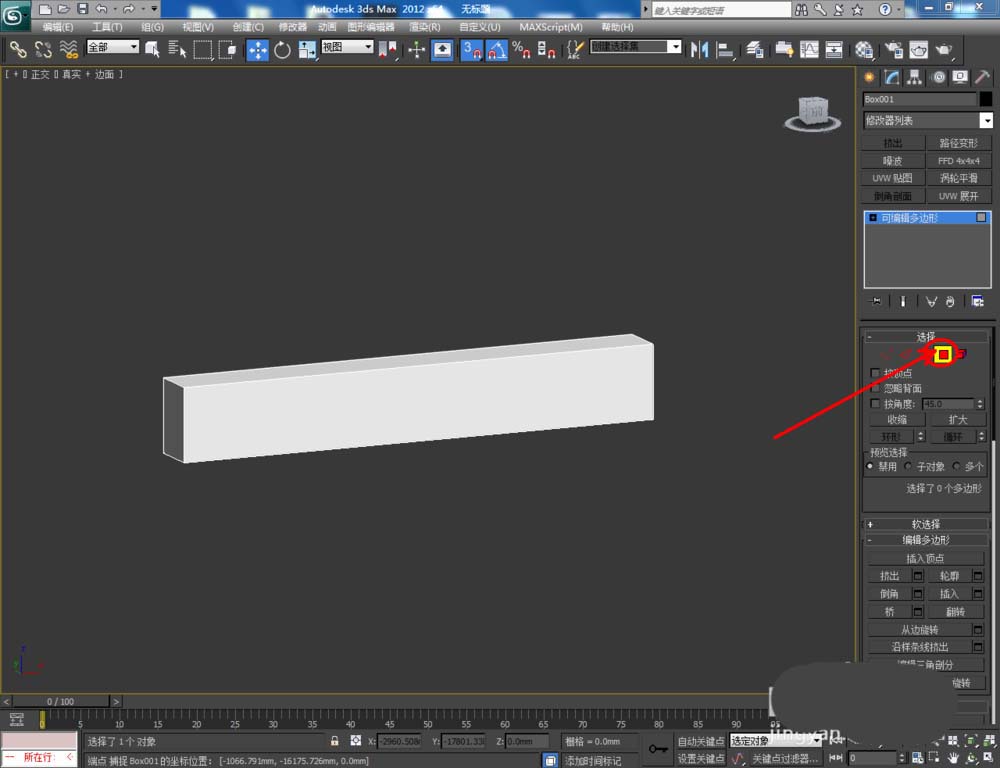Select the Rotate tool

(x=283, y=49)
